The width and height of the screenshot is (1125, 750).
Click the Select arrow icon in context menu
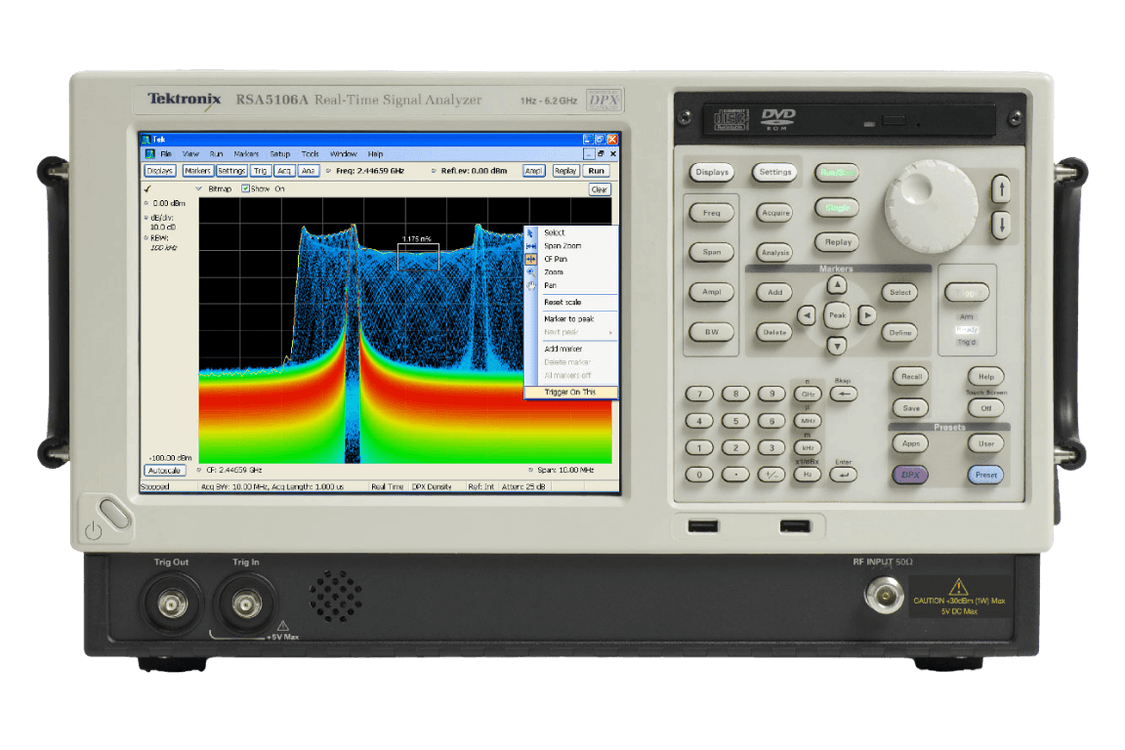pos(531,233)
